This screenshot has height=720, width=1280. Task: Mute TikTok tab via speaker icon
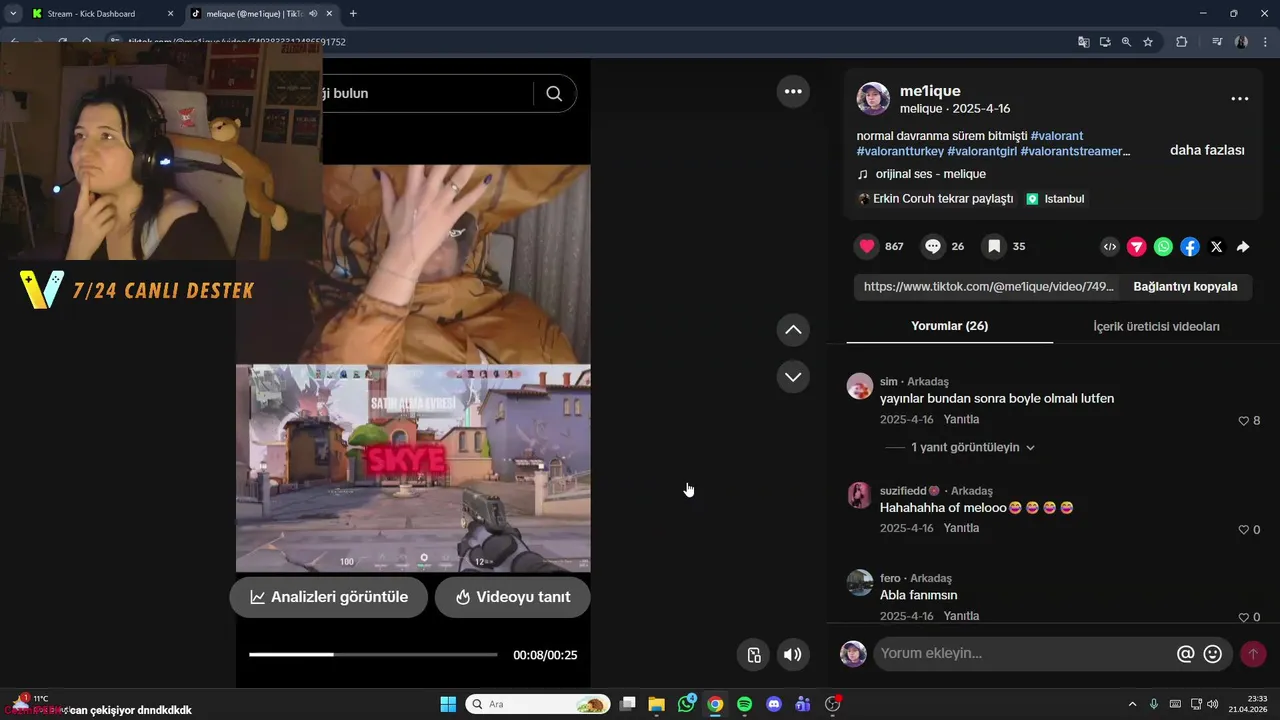pyautogui.click(x=313, y=14)
